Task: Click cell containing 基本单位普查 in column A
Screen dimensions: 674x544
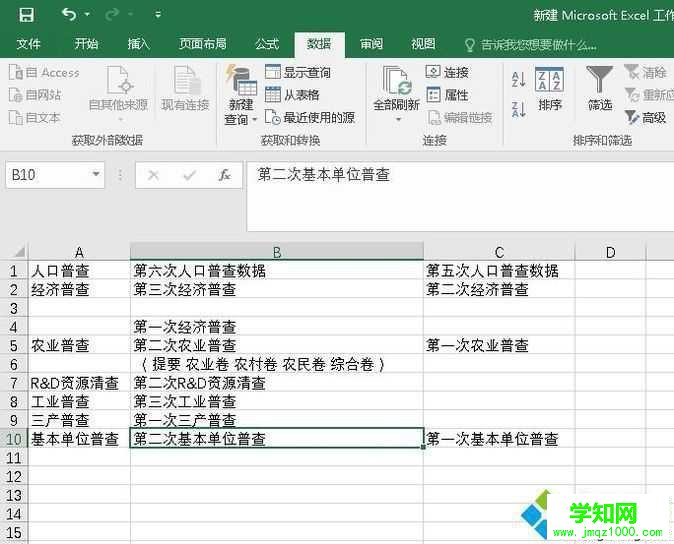Action: [79, 439]
